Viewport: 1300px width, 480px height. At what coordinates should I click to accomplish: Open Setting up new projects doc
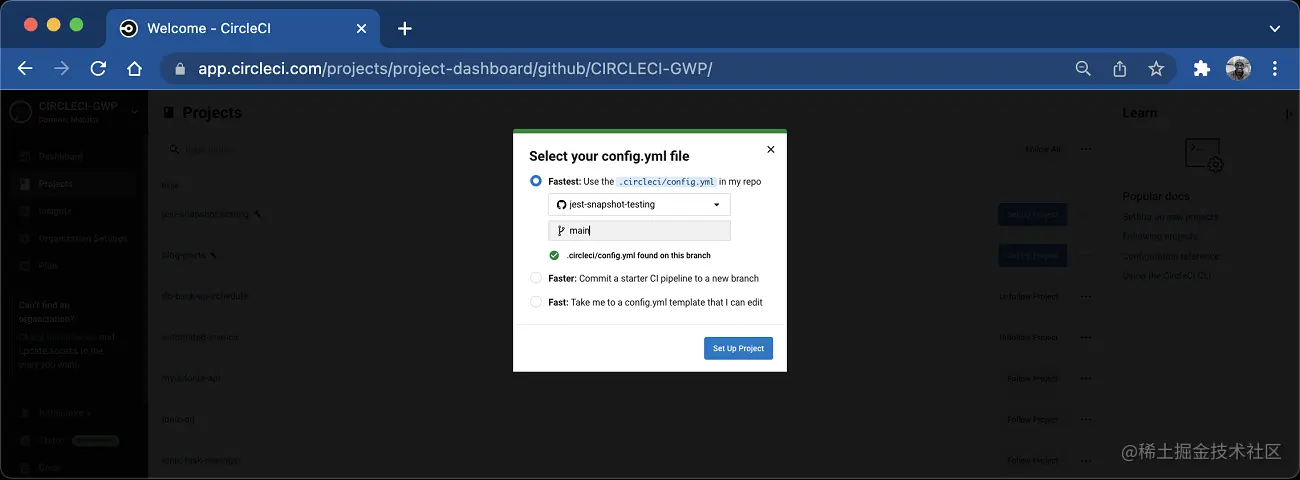click(1169, 217)
